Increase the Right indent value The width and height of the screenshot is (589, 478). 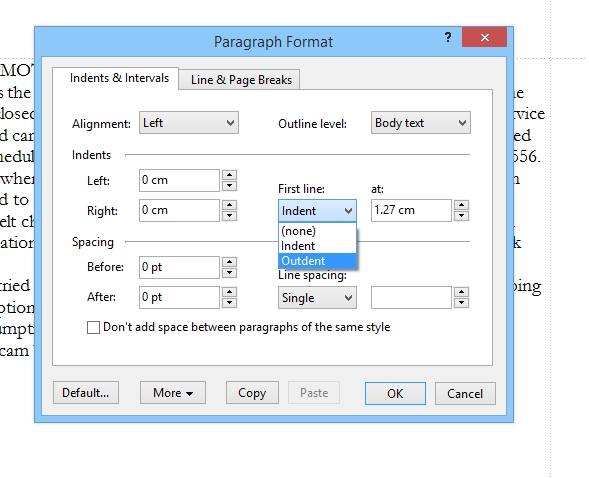pyautogui.click(x=229, y=205)
